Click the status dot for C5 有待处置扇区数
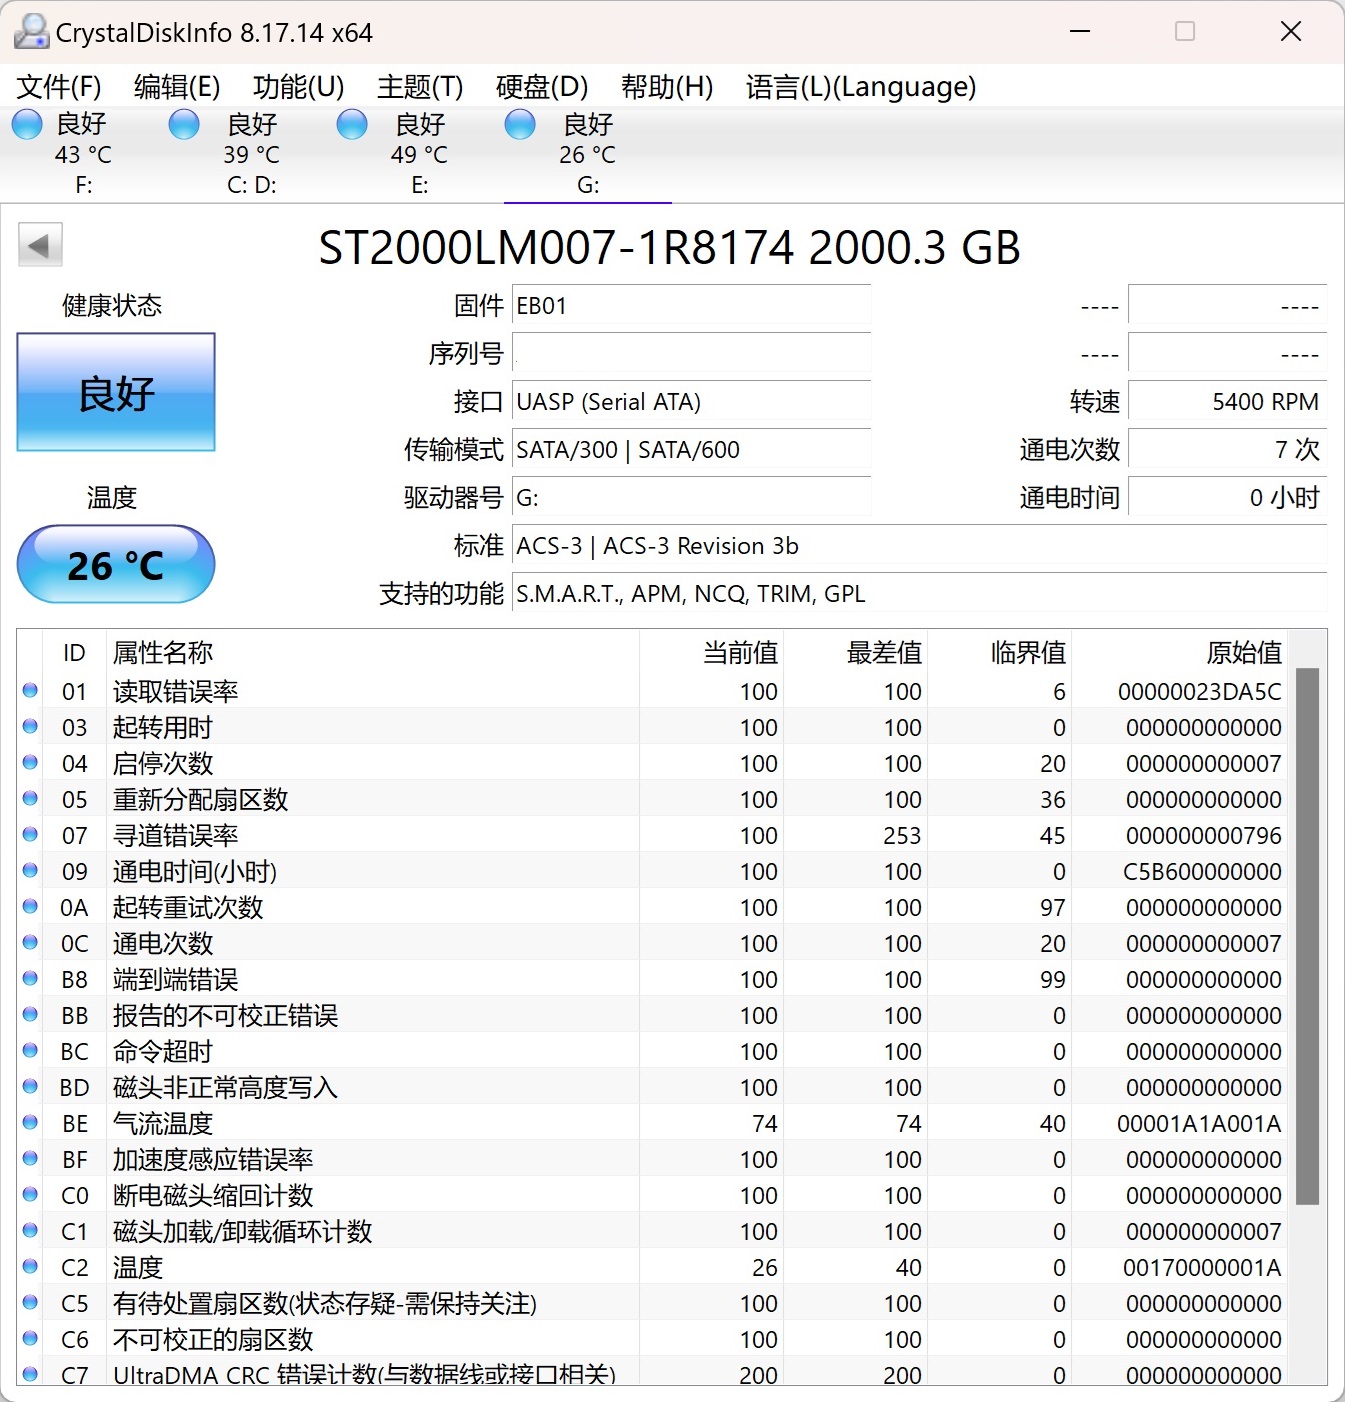1345x1402 pixels. (x=30, y=1302)
